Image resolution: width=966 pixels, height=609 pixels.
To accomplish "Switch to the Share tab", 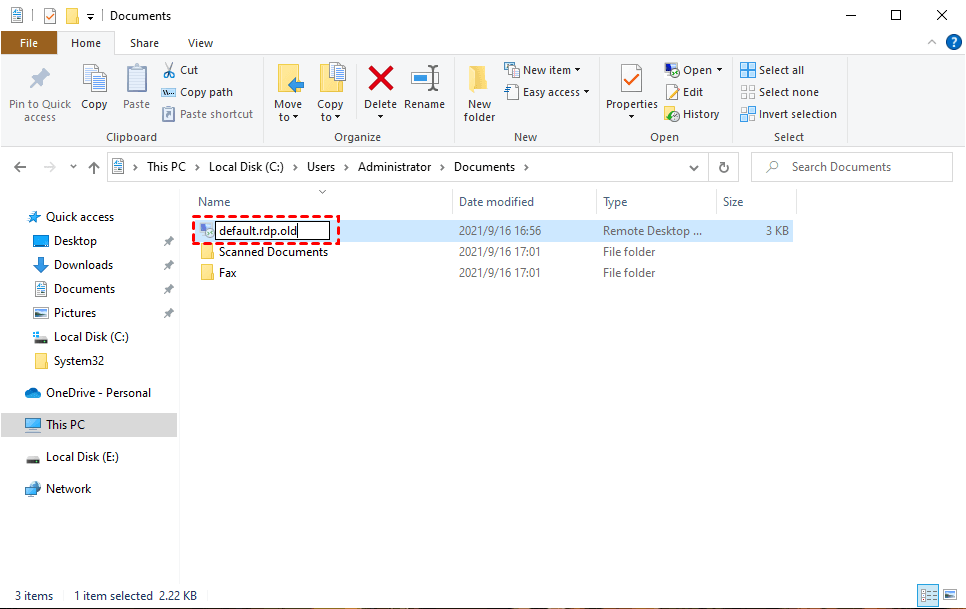I will (144, 43).
